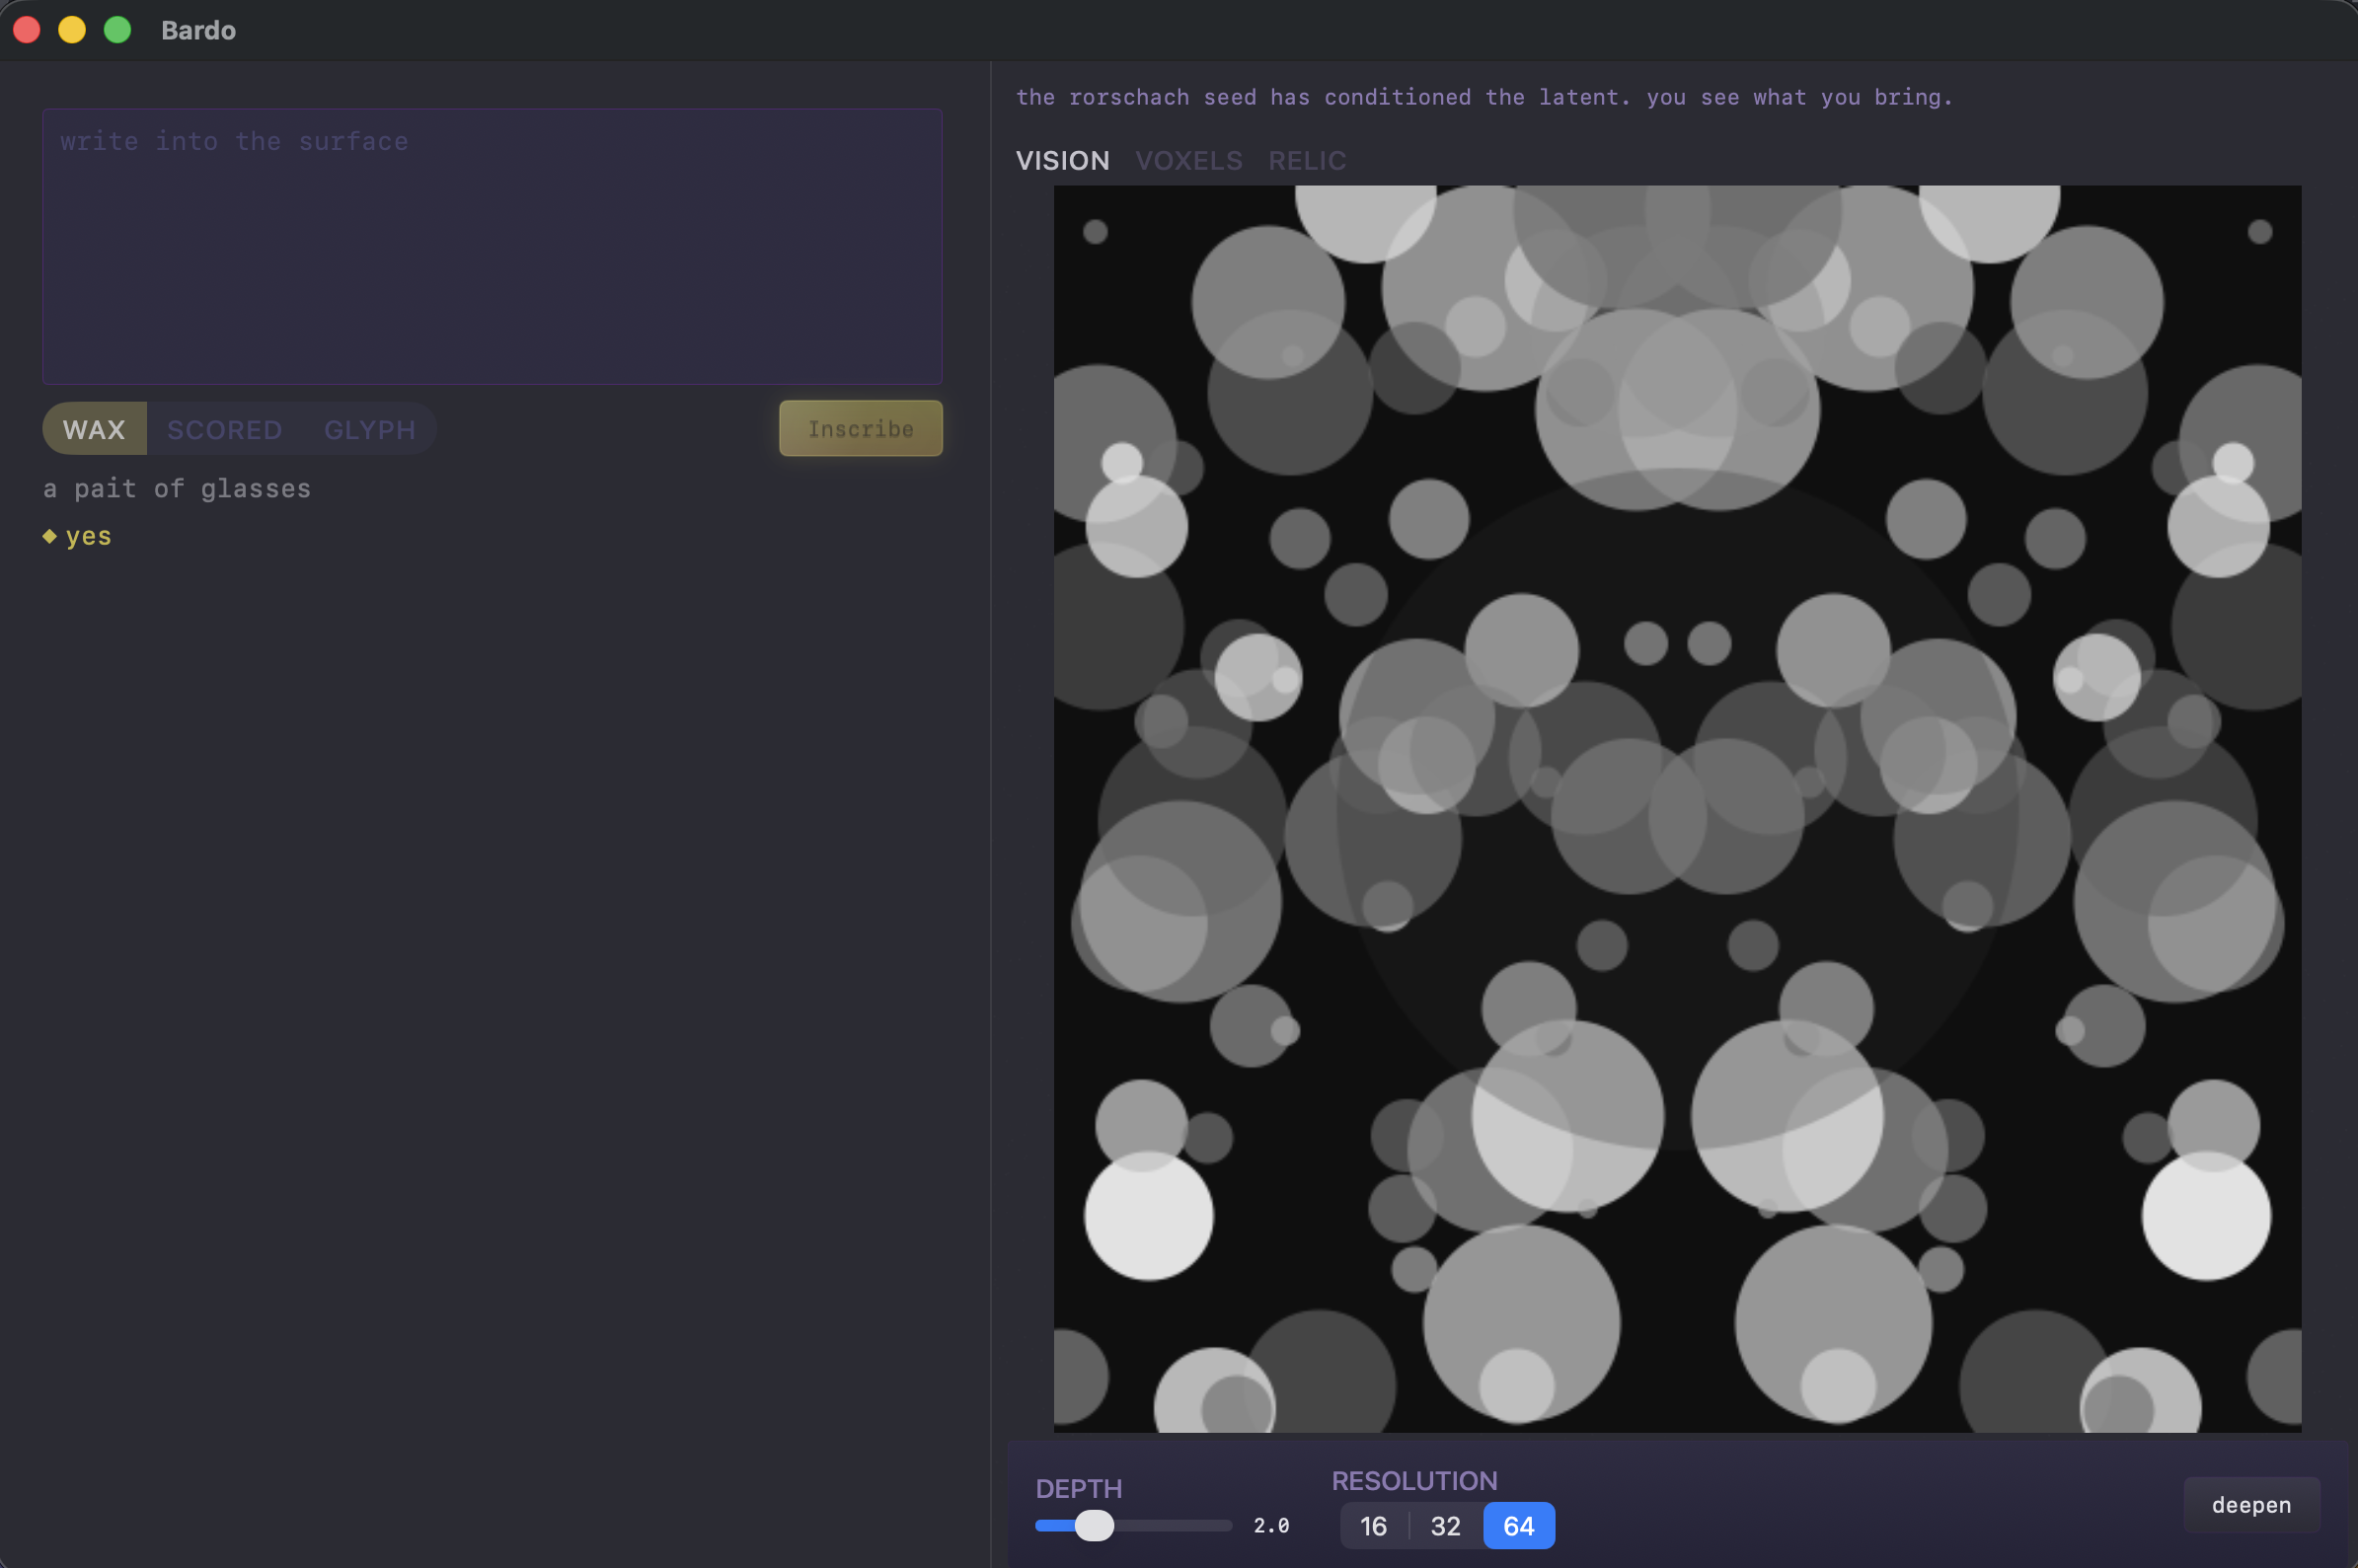
Task: Open the RELIC tab
Action: pos(1306,160)
